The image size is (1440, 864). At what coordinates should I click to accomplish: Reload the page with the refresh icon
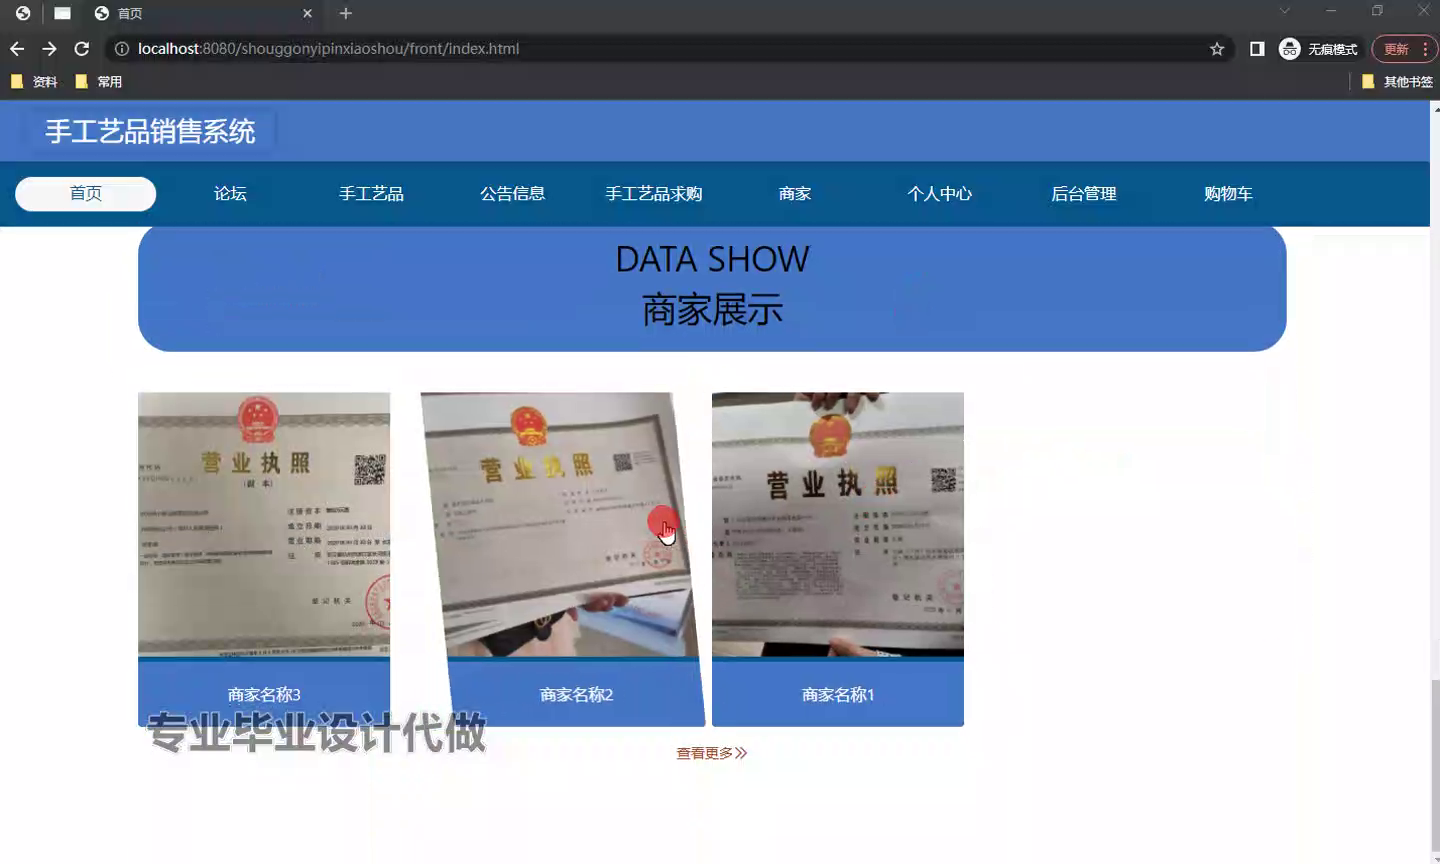click(82, 49)
